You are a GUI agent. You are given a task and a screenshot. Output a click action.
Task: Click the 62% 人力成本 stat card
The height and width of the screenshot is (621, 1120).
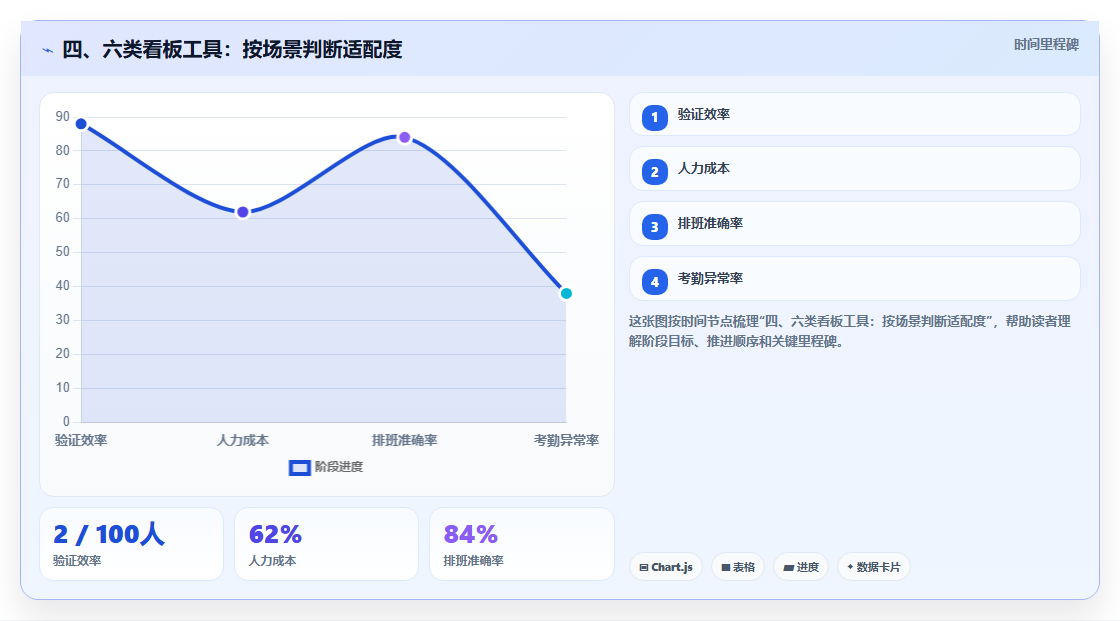pos(326,544)
